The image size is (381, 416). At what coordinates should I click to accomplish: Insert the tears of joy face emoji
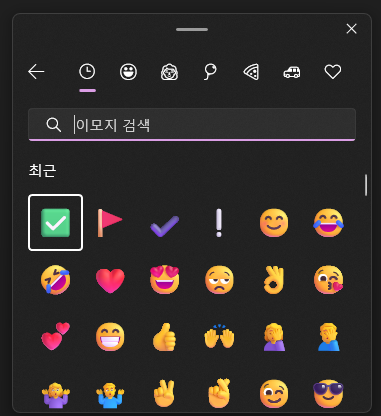[x=328, y=223]
